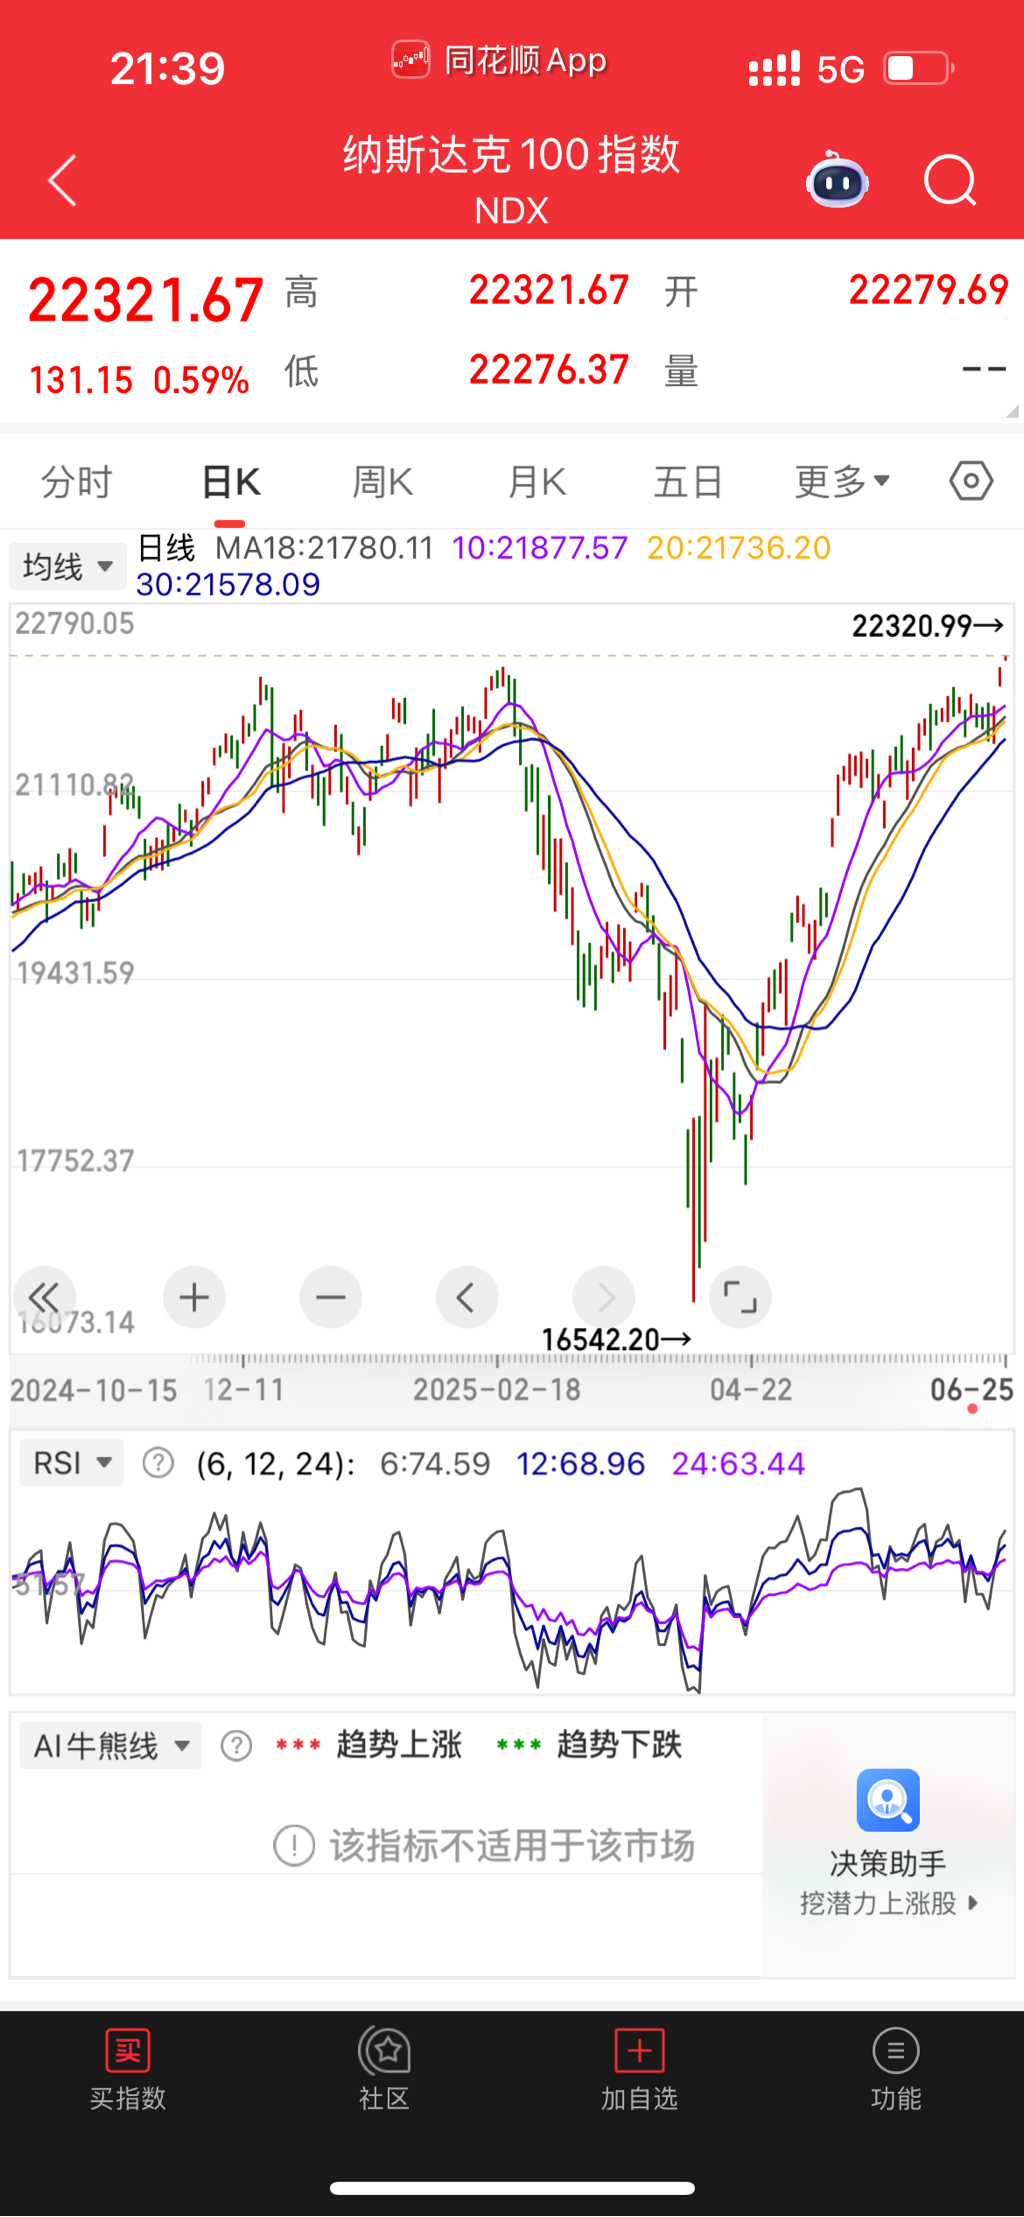The width and height of the screenshot is (1024, 2217).
Task: Enter fullscreen chart mode
Action: click(740, 1298)
